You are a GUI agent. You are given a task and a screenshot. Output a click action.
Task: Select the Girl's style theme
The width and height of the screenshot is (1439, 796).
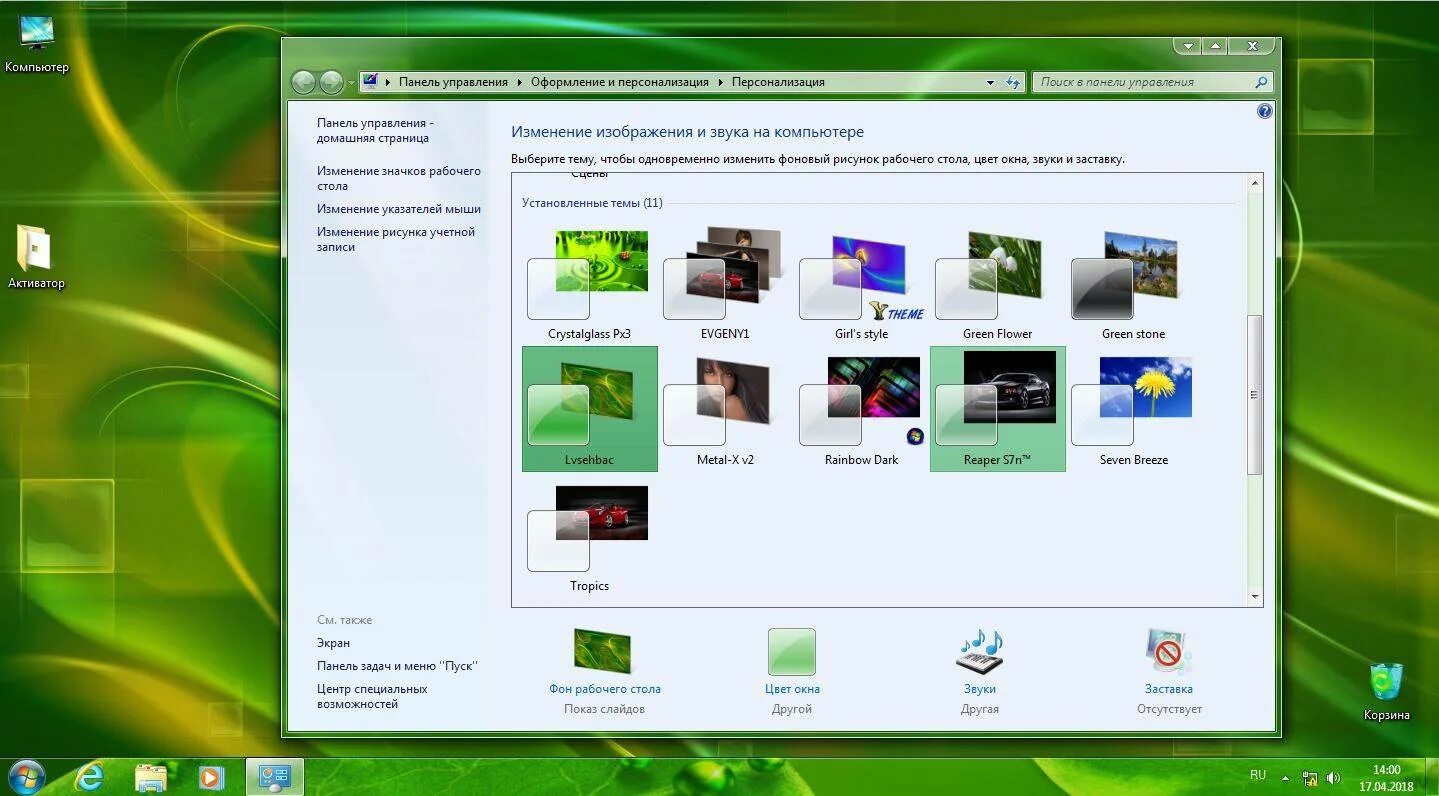coord(861,283)
